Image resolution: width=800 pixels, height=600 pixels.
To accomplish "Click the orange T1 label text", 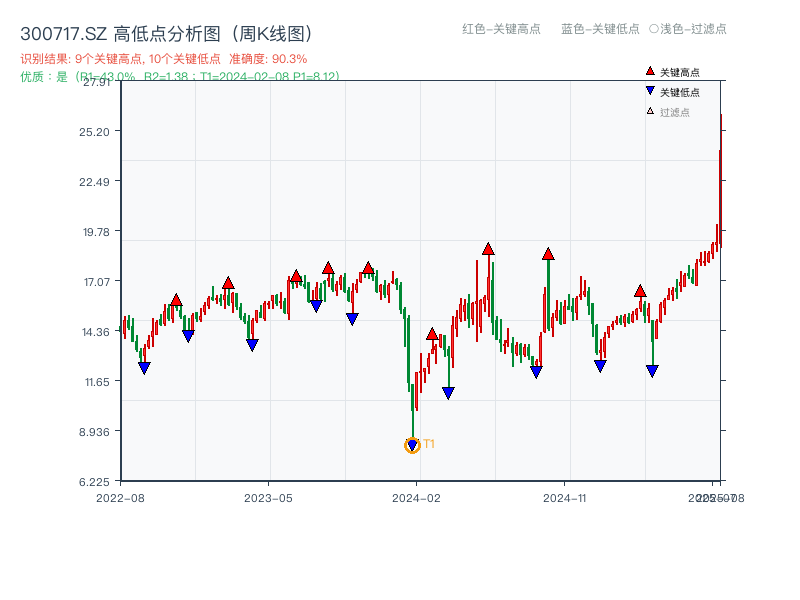I will (x=429, y=444).
